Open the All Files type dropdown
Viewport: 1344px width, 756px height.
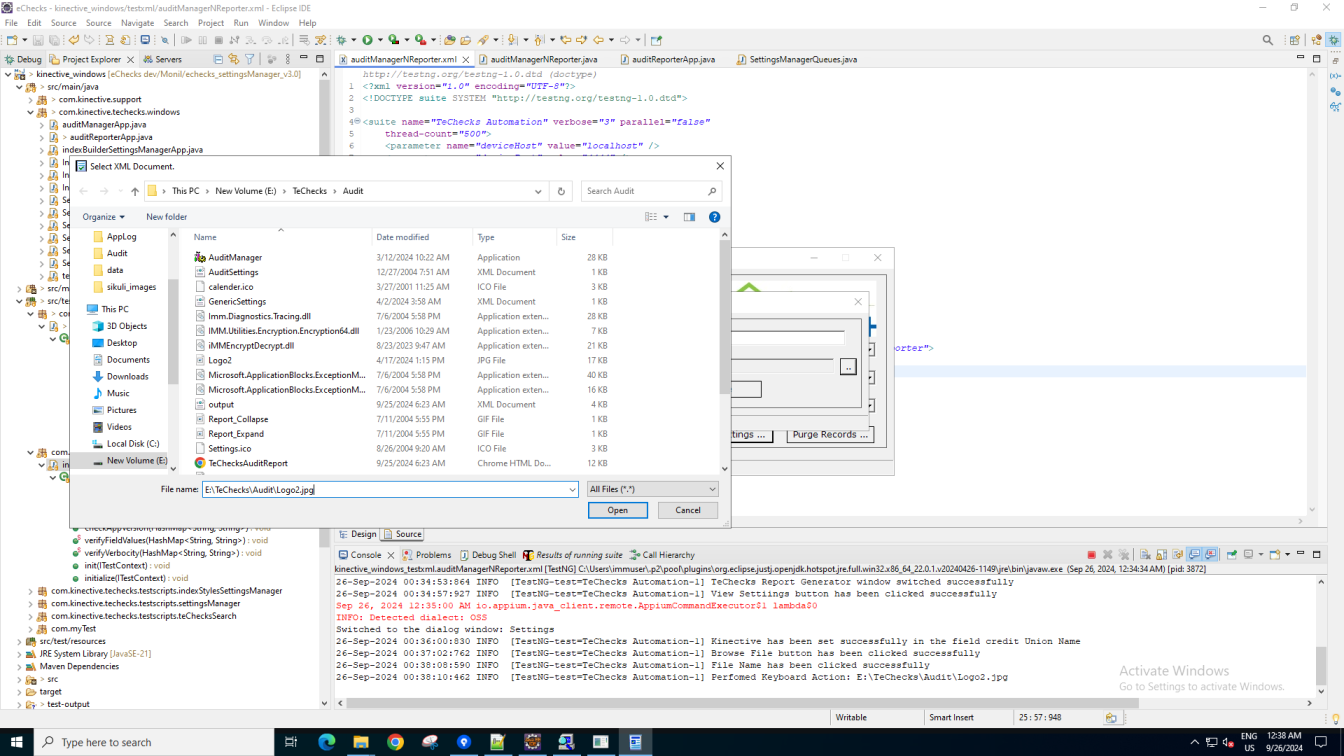[x=652, y=489]
